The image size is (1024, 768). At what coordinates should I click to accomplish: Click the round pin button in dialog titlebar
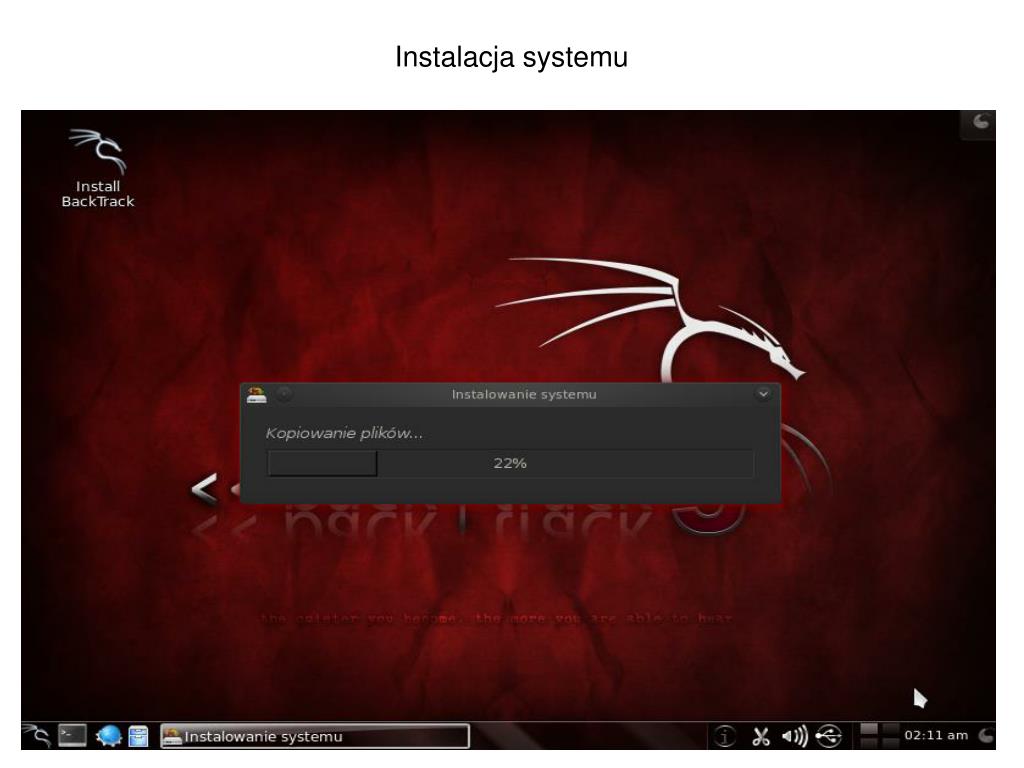pyautogui.click(x=284, y=394)
